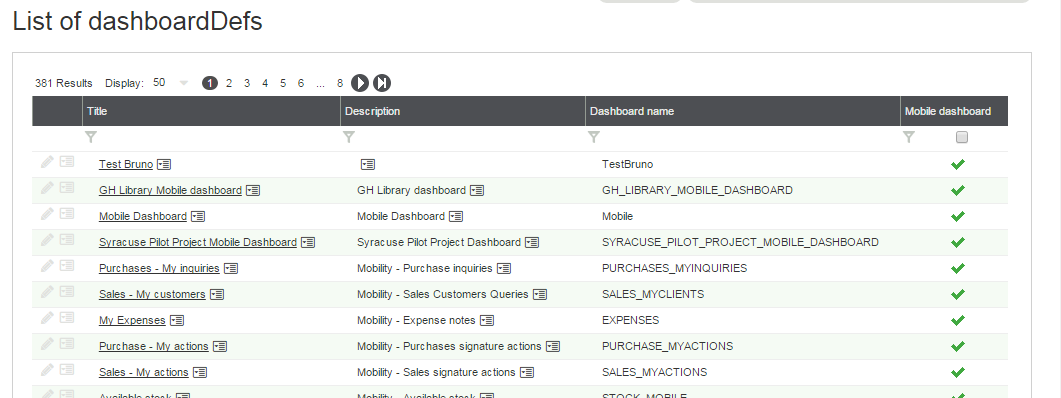The height and width of the screenshot is (398, 1061).
Task: Open Dashboard name column filter
Action: coord(593,137)
